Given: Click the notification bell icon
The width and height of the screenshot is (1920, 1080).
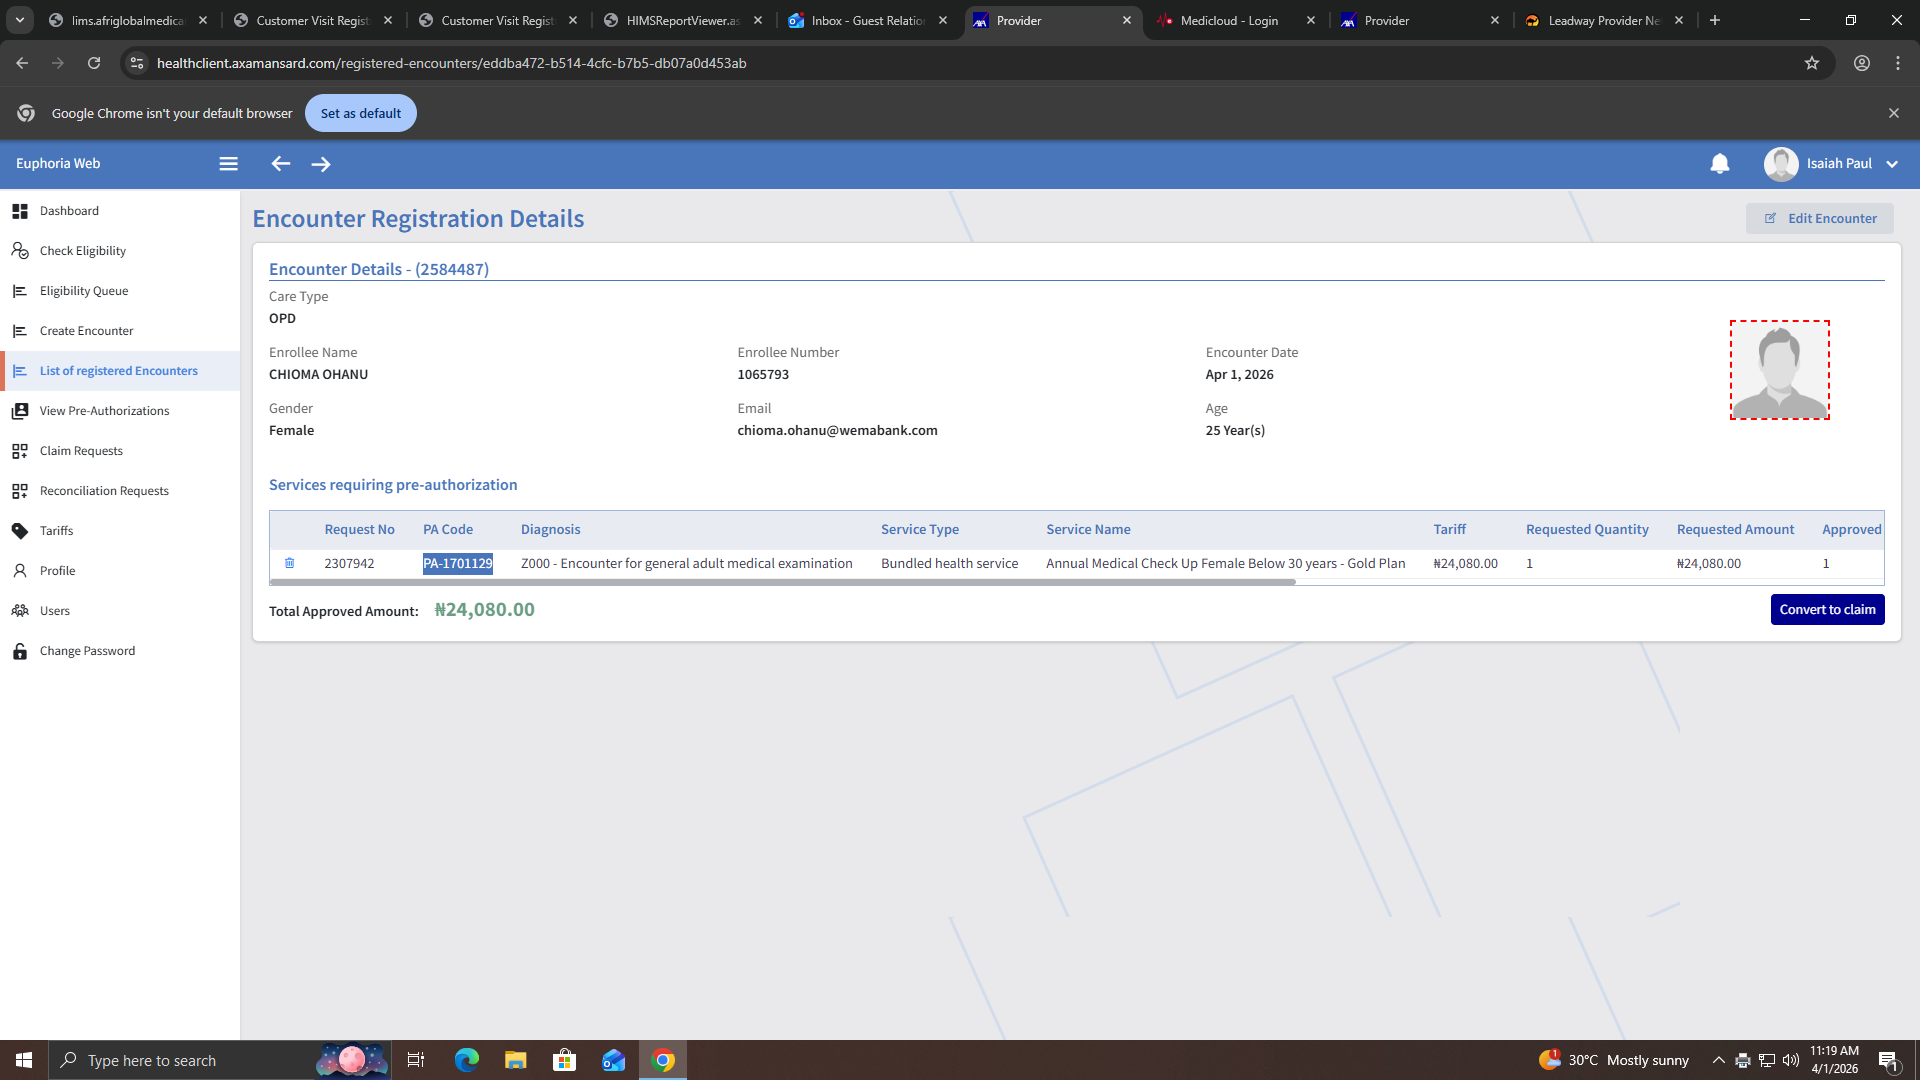Looking at the screenshot, I should (x=1719, y=164).
